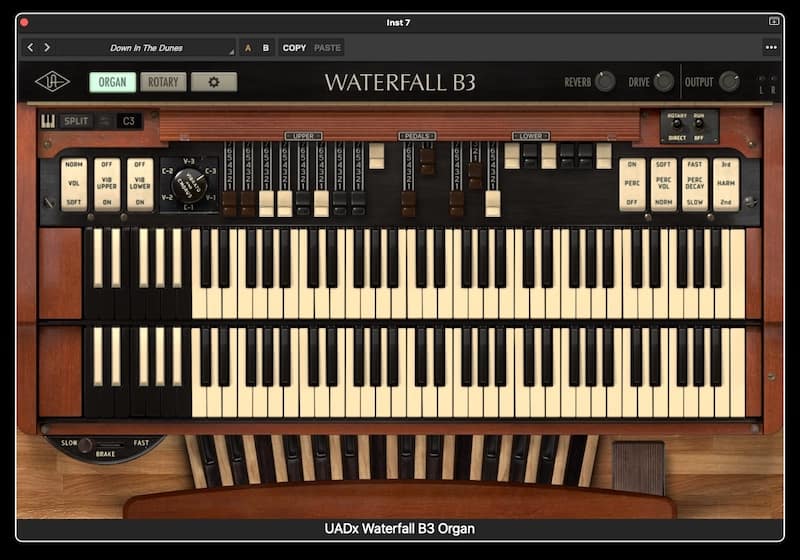Go to the previous preset arrow
The height and width of the screenshot is (560, 800).
coord(31,47)
